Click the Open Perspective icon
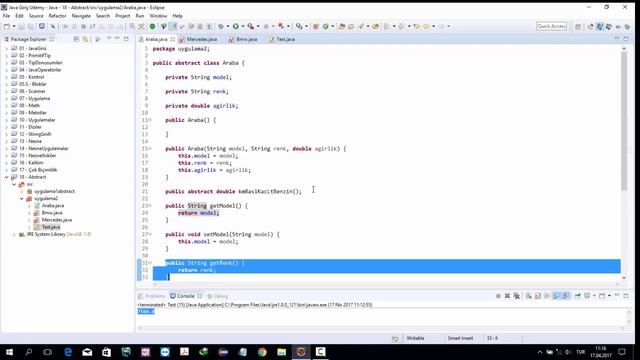 [578, 27]
